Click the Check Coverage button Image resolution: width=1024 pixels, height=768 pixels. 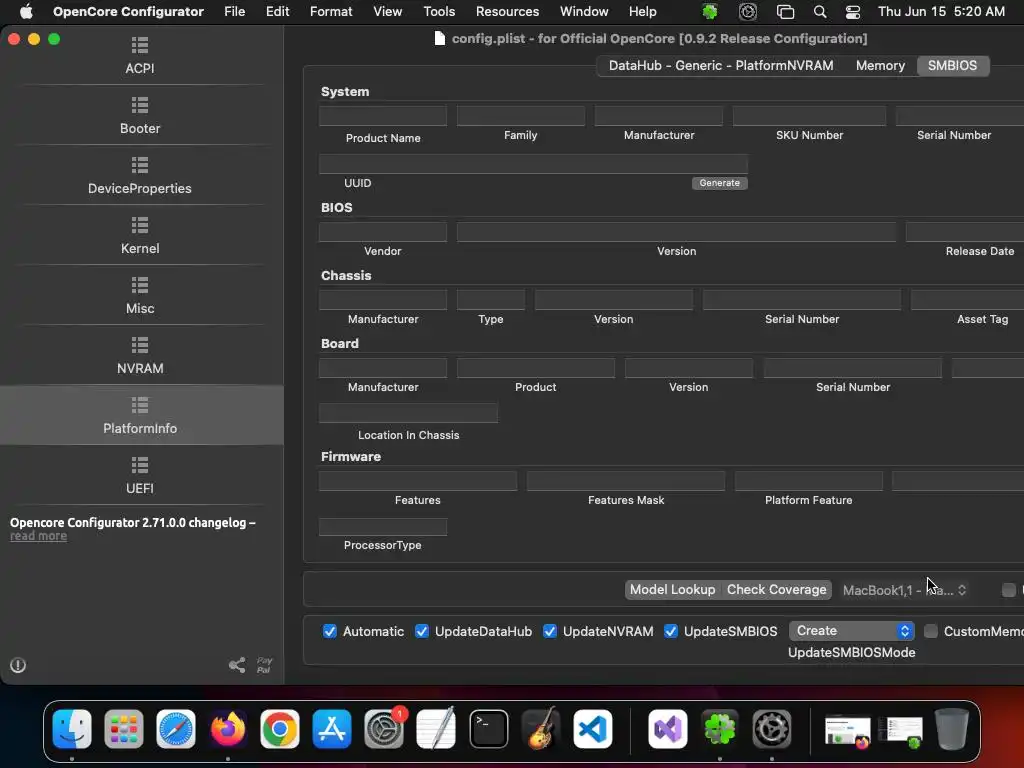coord(776,590)
